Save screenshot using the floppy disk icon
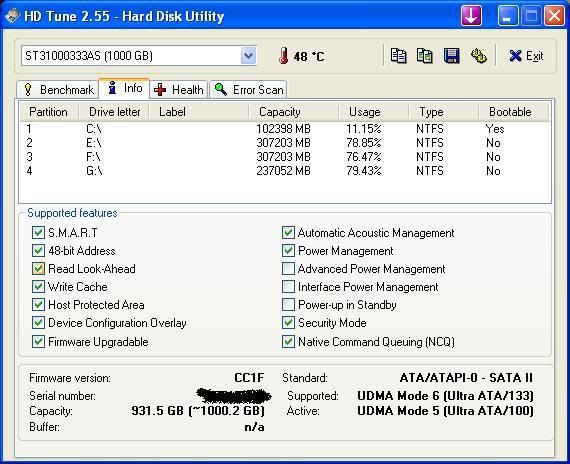This screenshot has height=464, width=570. tap(452, 56)
